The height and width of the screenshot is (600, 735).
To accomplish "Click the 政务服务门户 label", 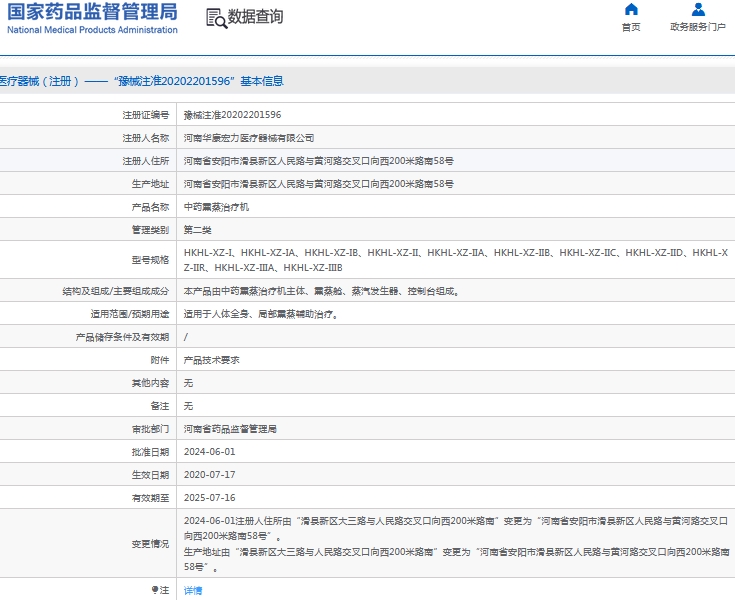I will (x=698, y=27).
